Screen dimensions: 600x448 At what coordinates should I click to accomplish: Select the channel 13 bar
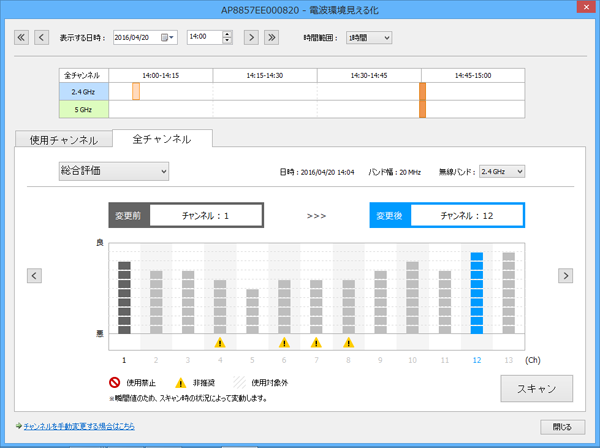[x=509, y=293]
